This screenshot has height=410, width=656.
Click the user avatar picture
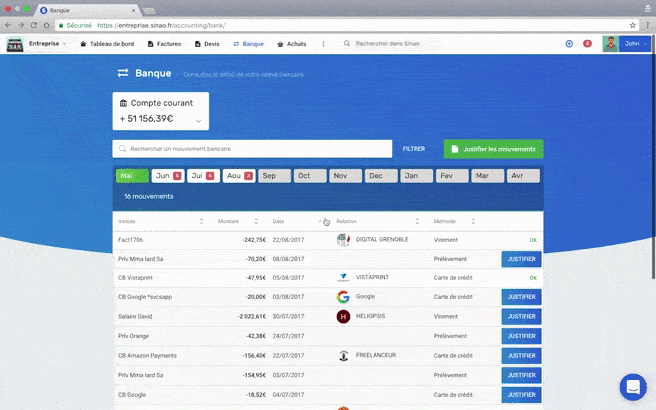tap(610, 44)
